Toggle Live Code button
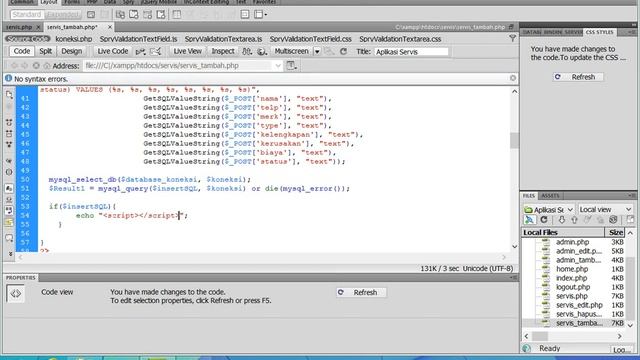This screenshot has height=360, width=640. pyautogui.click(x=112, y=51)
